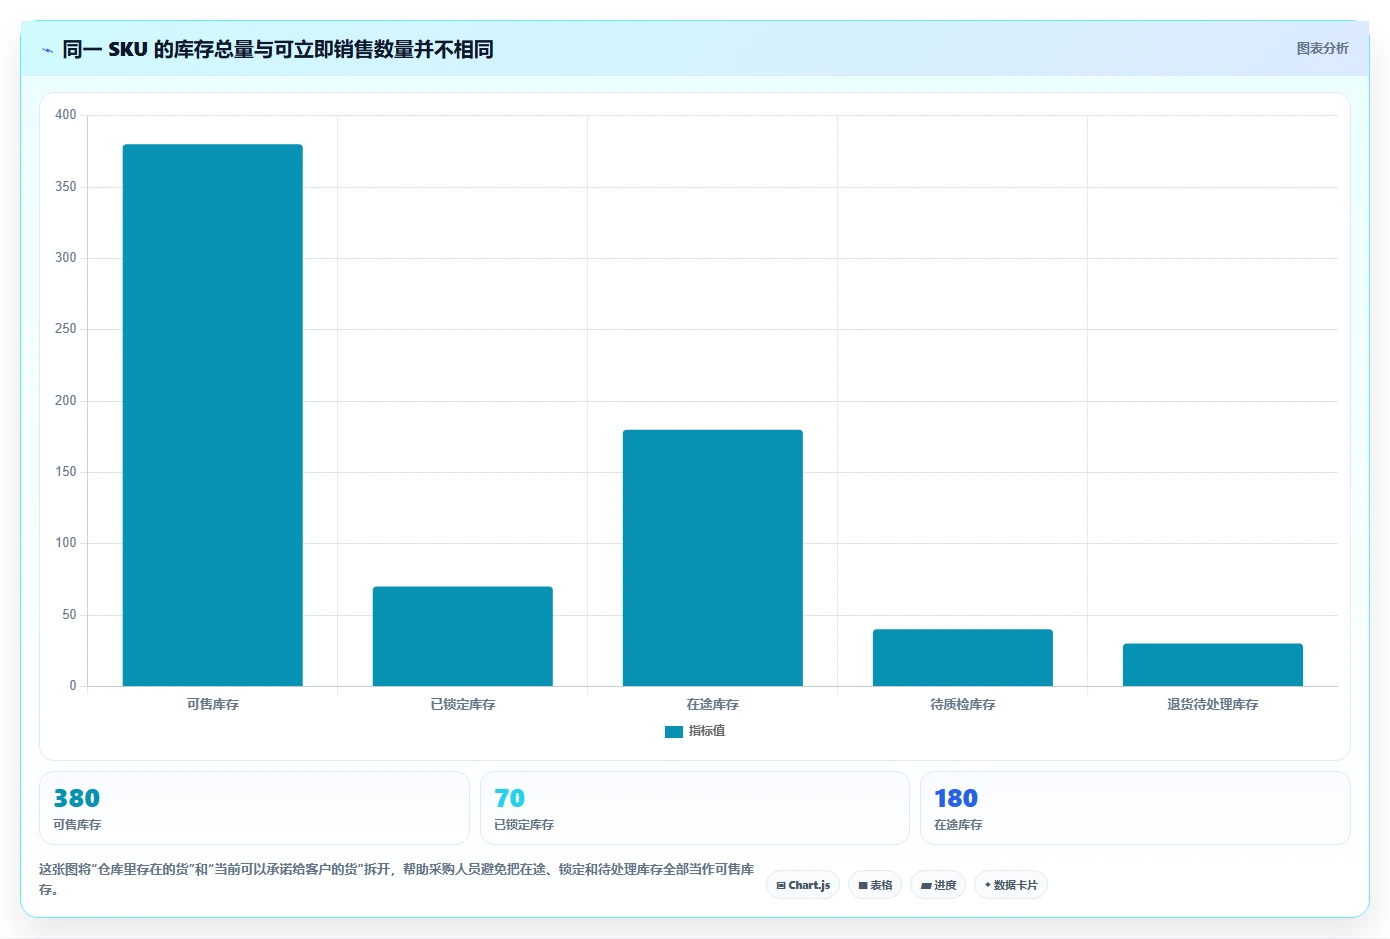Open the 380 可售库存 data card
This screenshot has width=1390, height=939.
click(254, 808)
